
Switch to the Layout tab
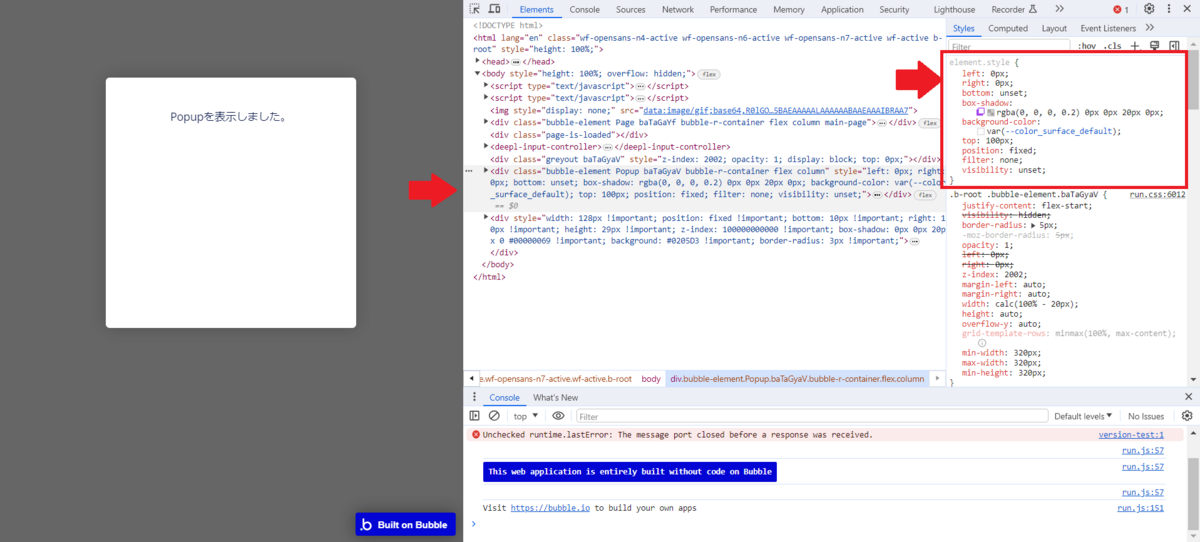pos(1055,28)
